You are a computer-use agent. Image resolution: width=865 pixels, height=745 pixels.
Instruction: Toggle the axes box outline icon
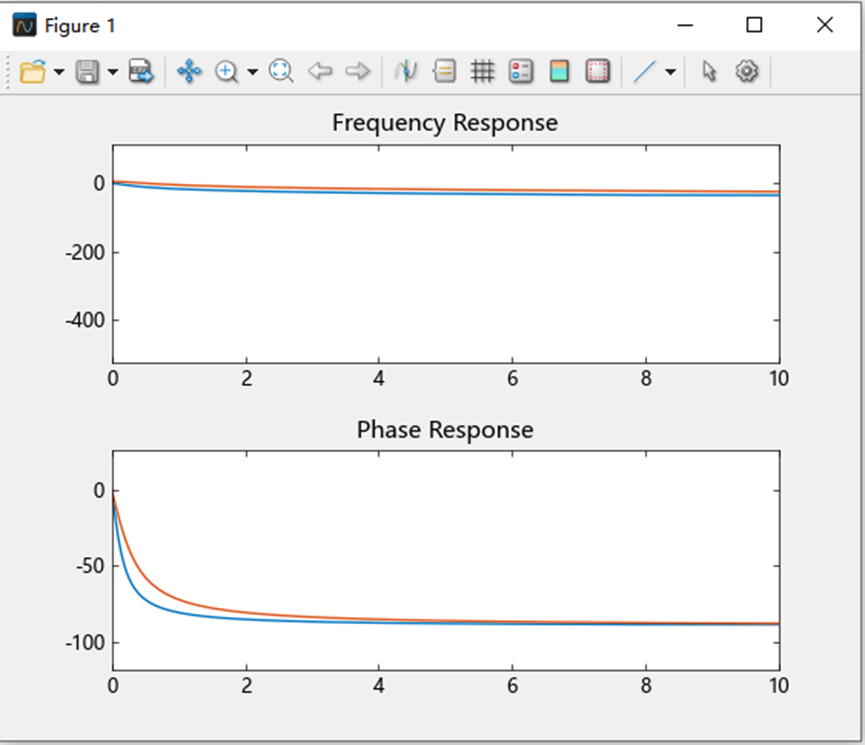click(597, 71)
